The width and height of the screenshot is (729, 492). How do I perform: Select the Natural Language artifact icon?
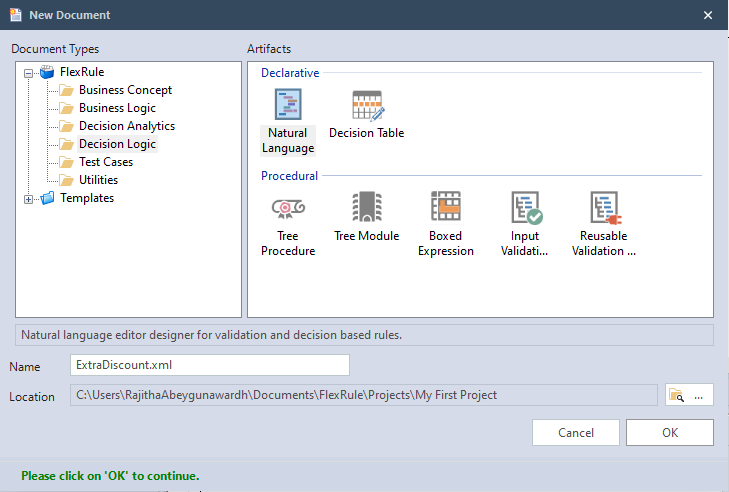pyautogui.click(x=288, y=105)
